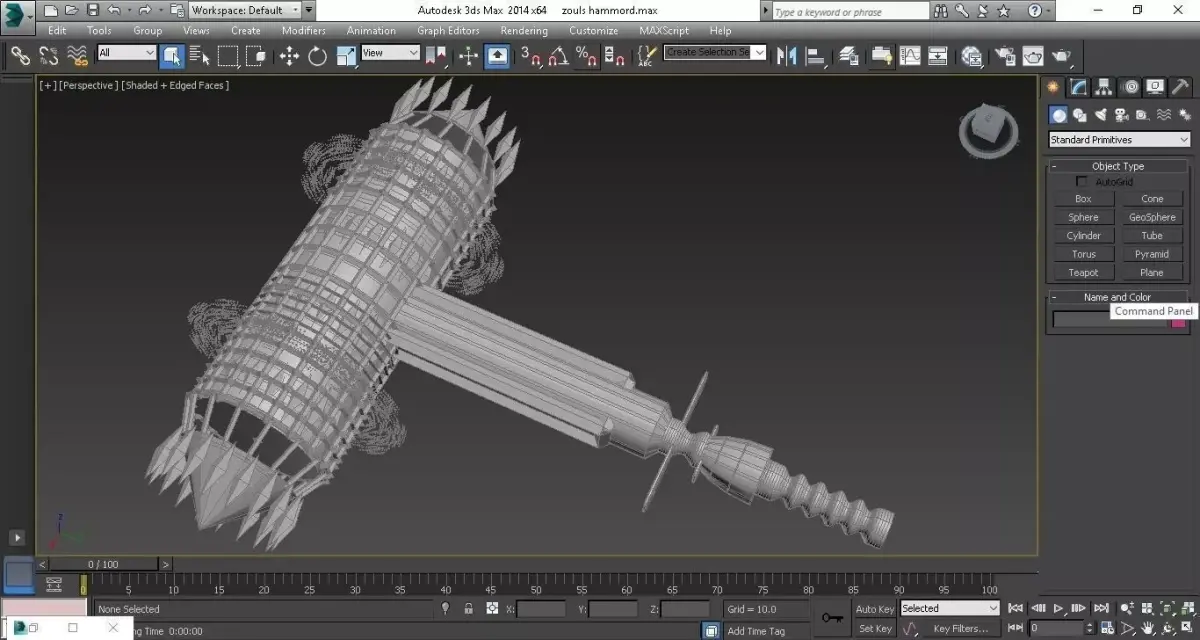Toggle Angle Snap

point(558,56)
